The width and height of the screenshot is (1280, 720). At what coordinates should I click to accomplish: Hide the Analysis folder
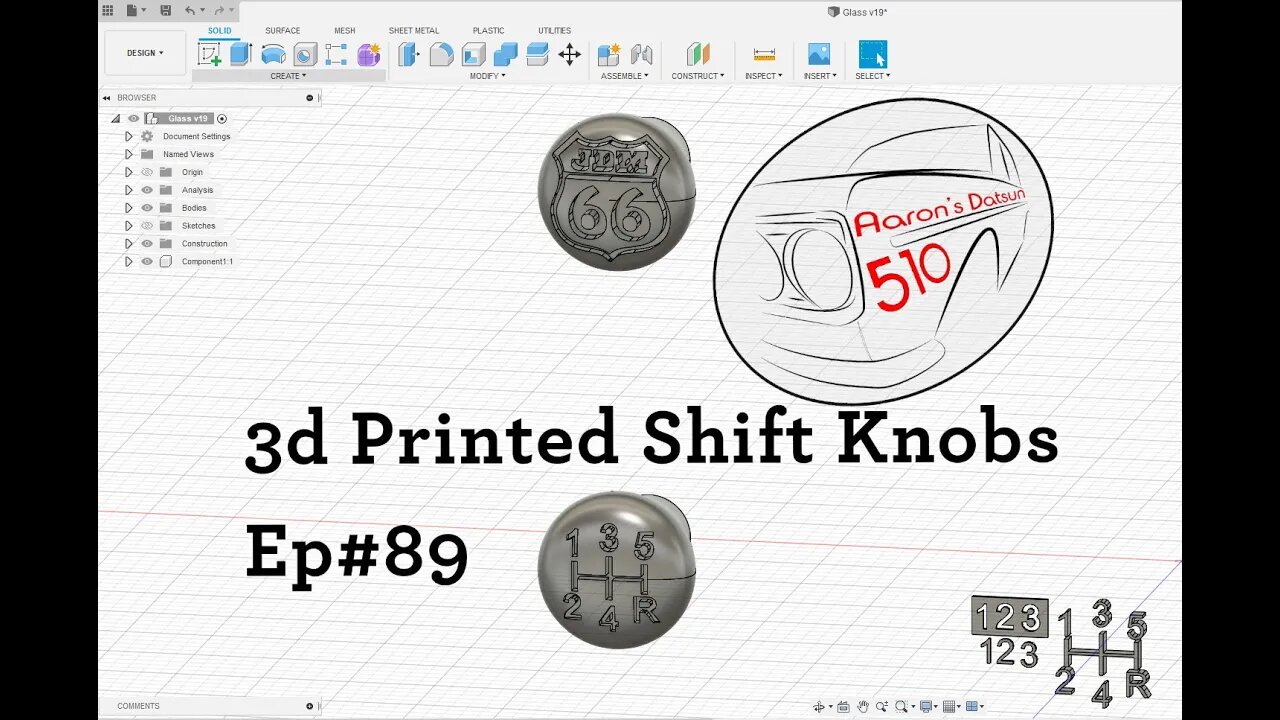[147, 190]
